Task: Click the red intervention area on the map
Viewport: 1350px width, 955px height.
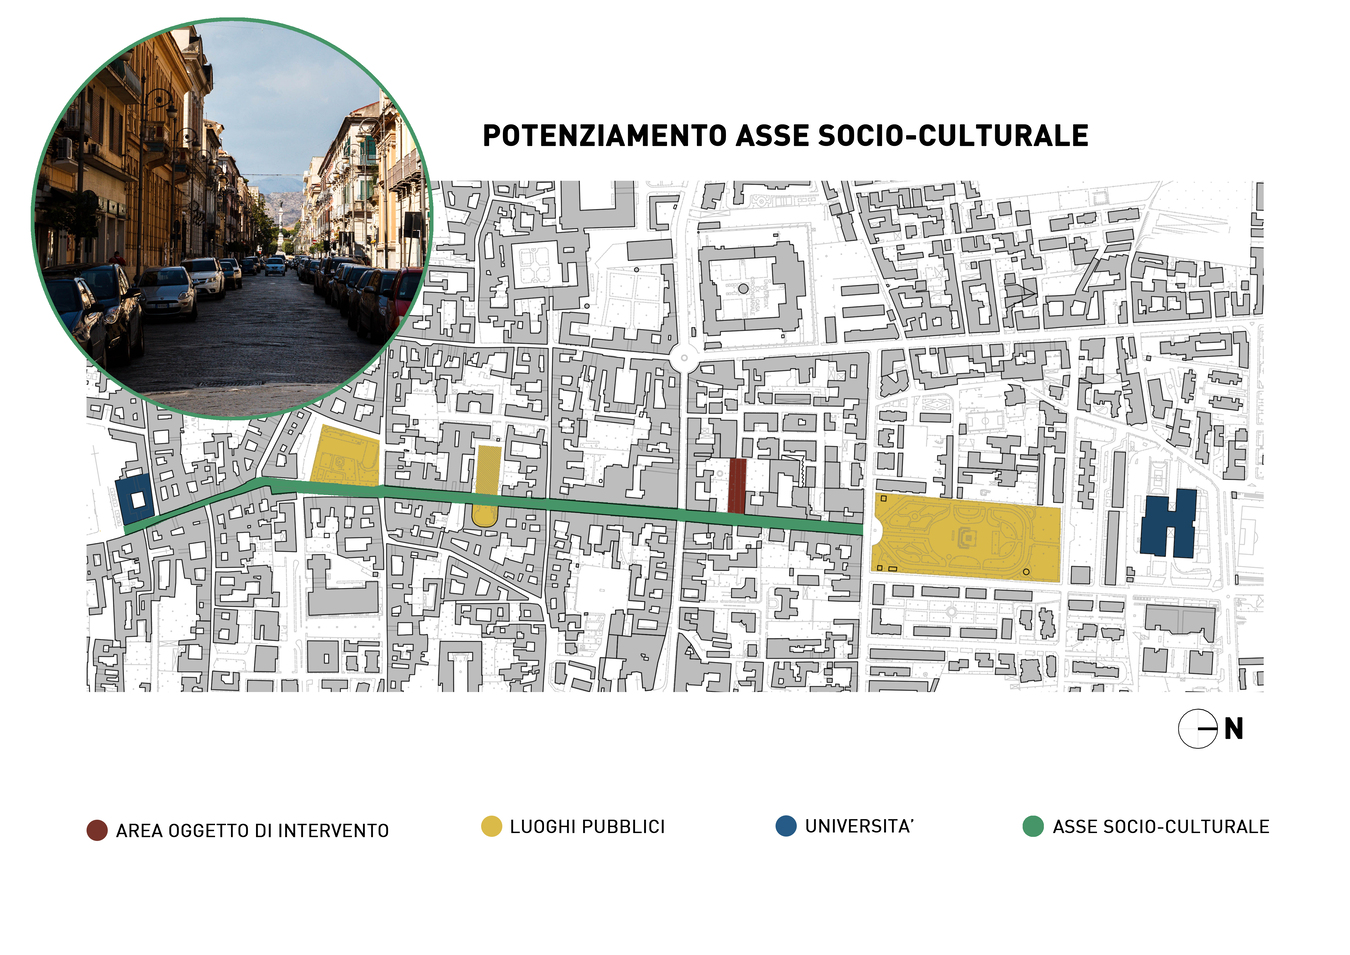Action: click(x=737, y=485)
